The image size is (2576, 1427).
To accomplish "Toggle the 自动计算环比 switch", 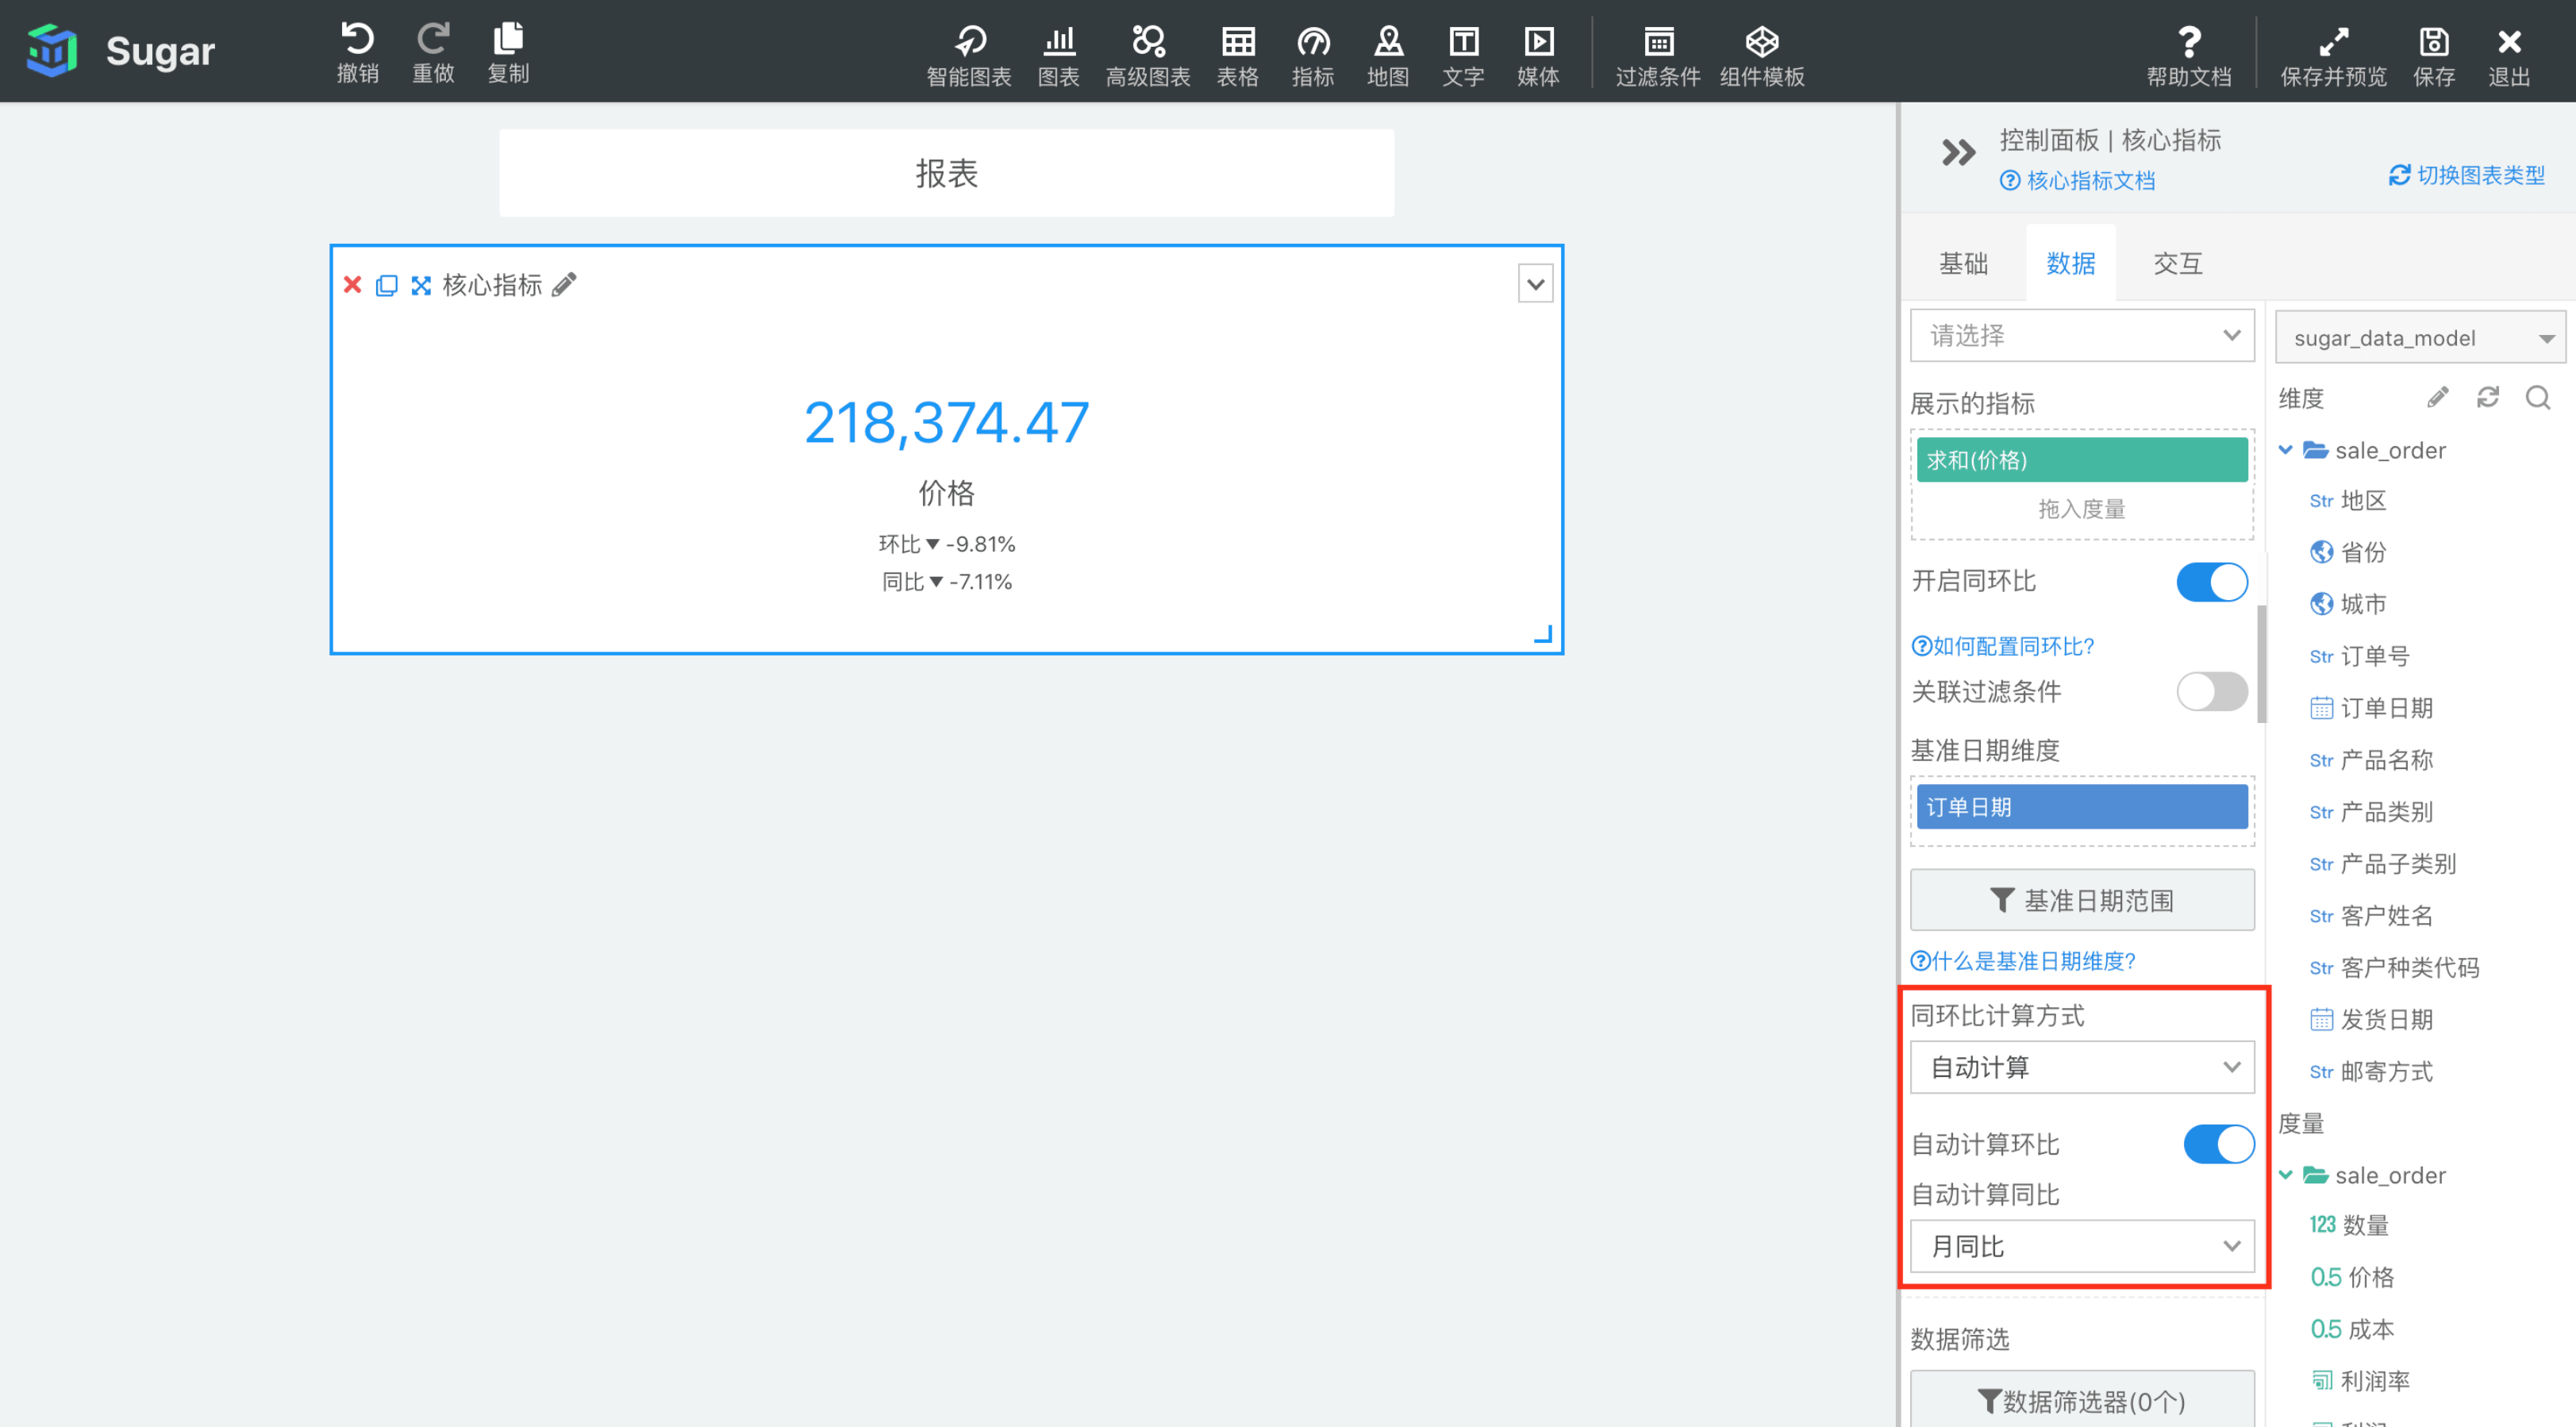I will click(x=2218, y=1144).
